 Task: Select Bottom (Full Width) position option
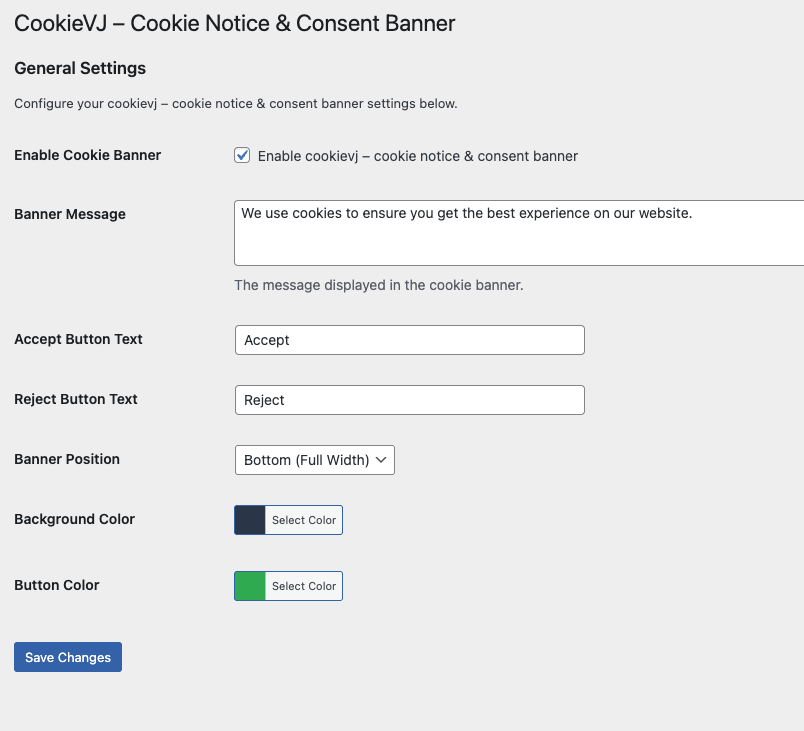pos(314,460)
